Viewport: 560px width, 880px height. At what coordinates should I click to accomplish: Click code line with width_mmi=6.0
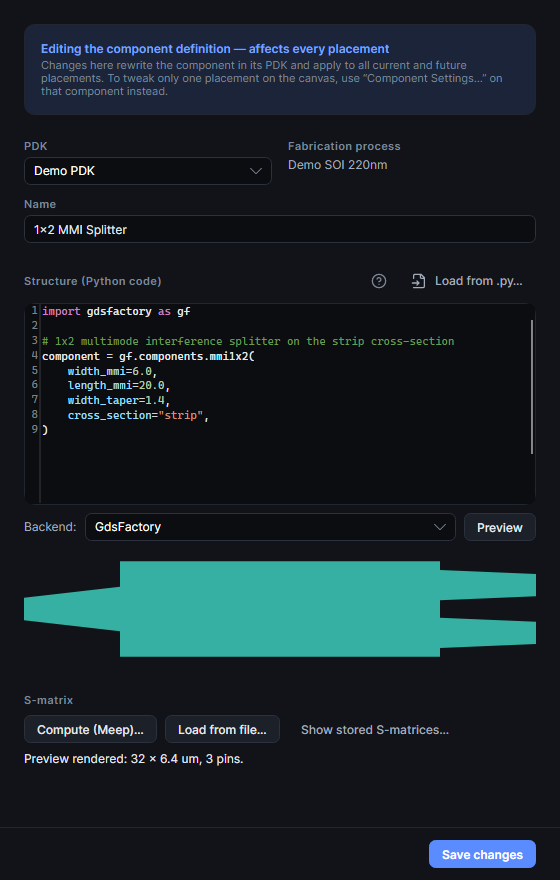(x=113, y=371)
